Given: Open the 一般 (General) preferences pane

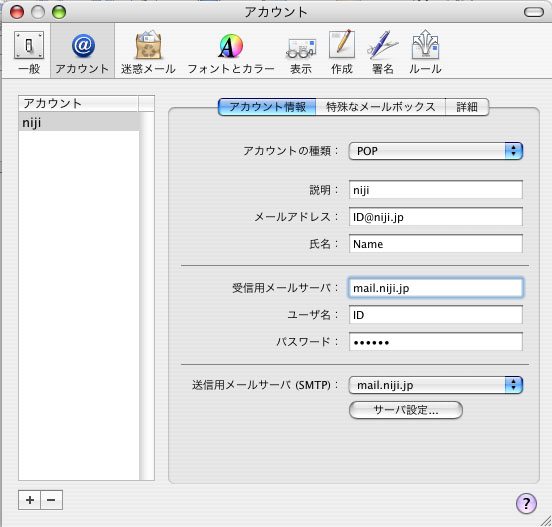Looking at the screenshot, I should tap(29, 52).
